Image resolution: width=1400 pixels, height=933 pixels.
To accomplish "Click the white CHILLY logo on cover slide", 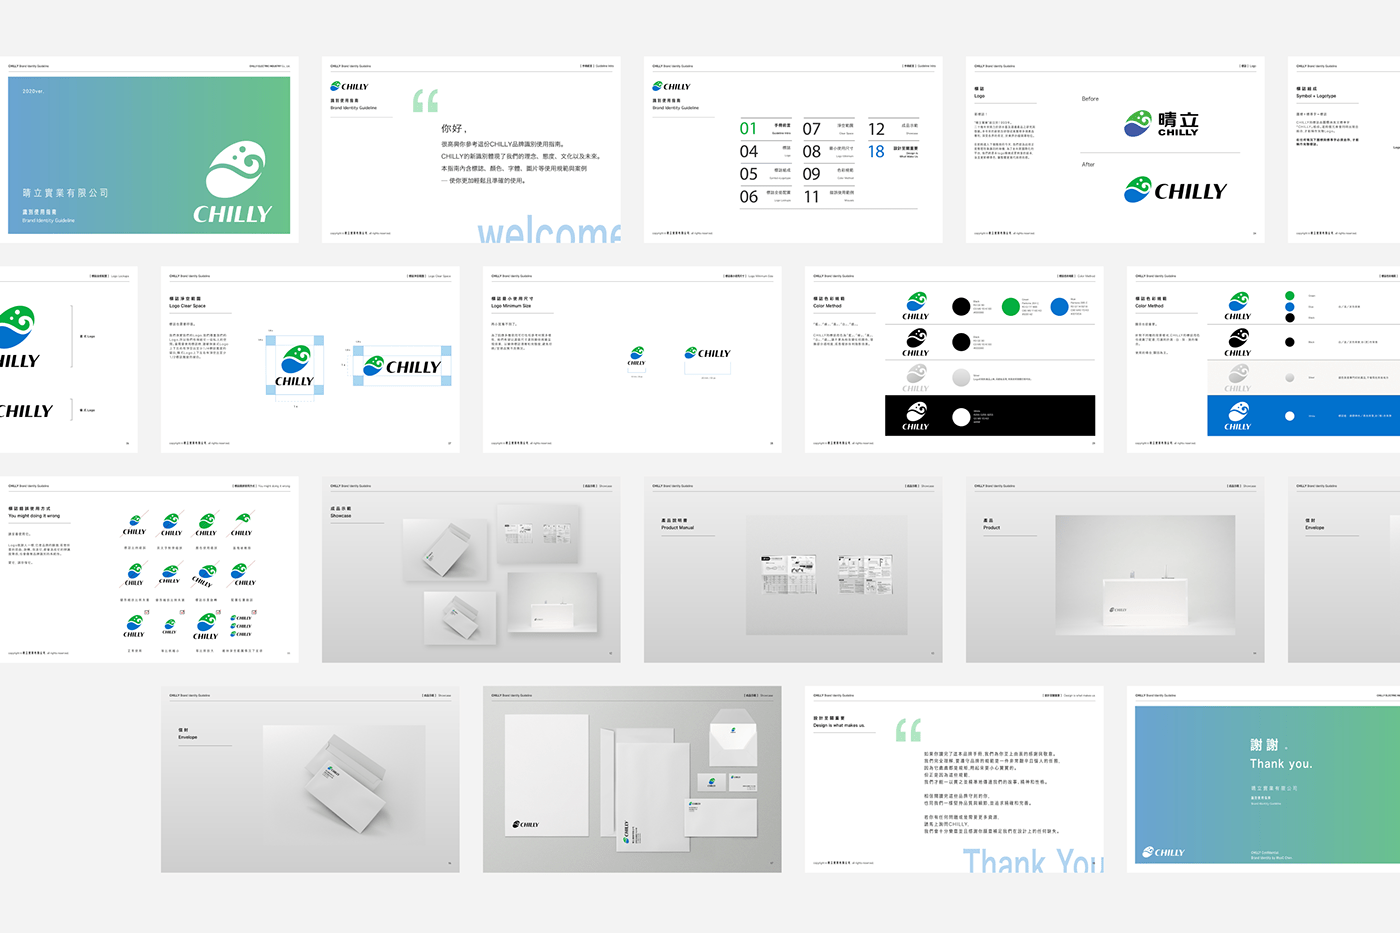I will [233, 184].
